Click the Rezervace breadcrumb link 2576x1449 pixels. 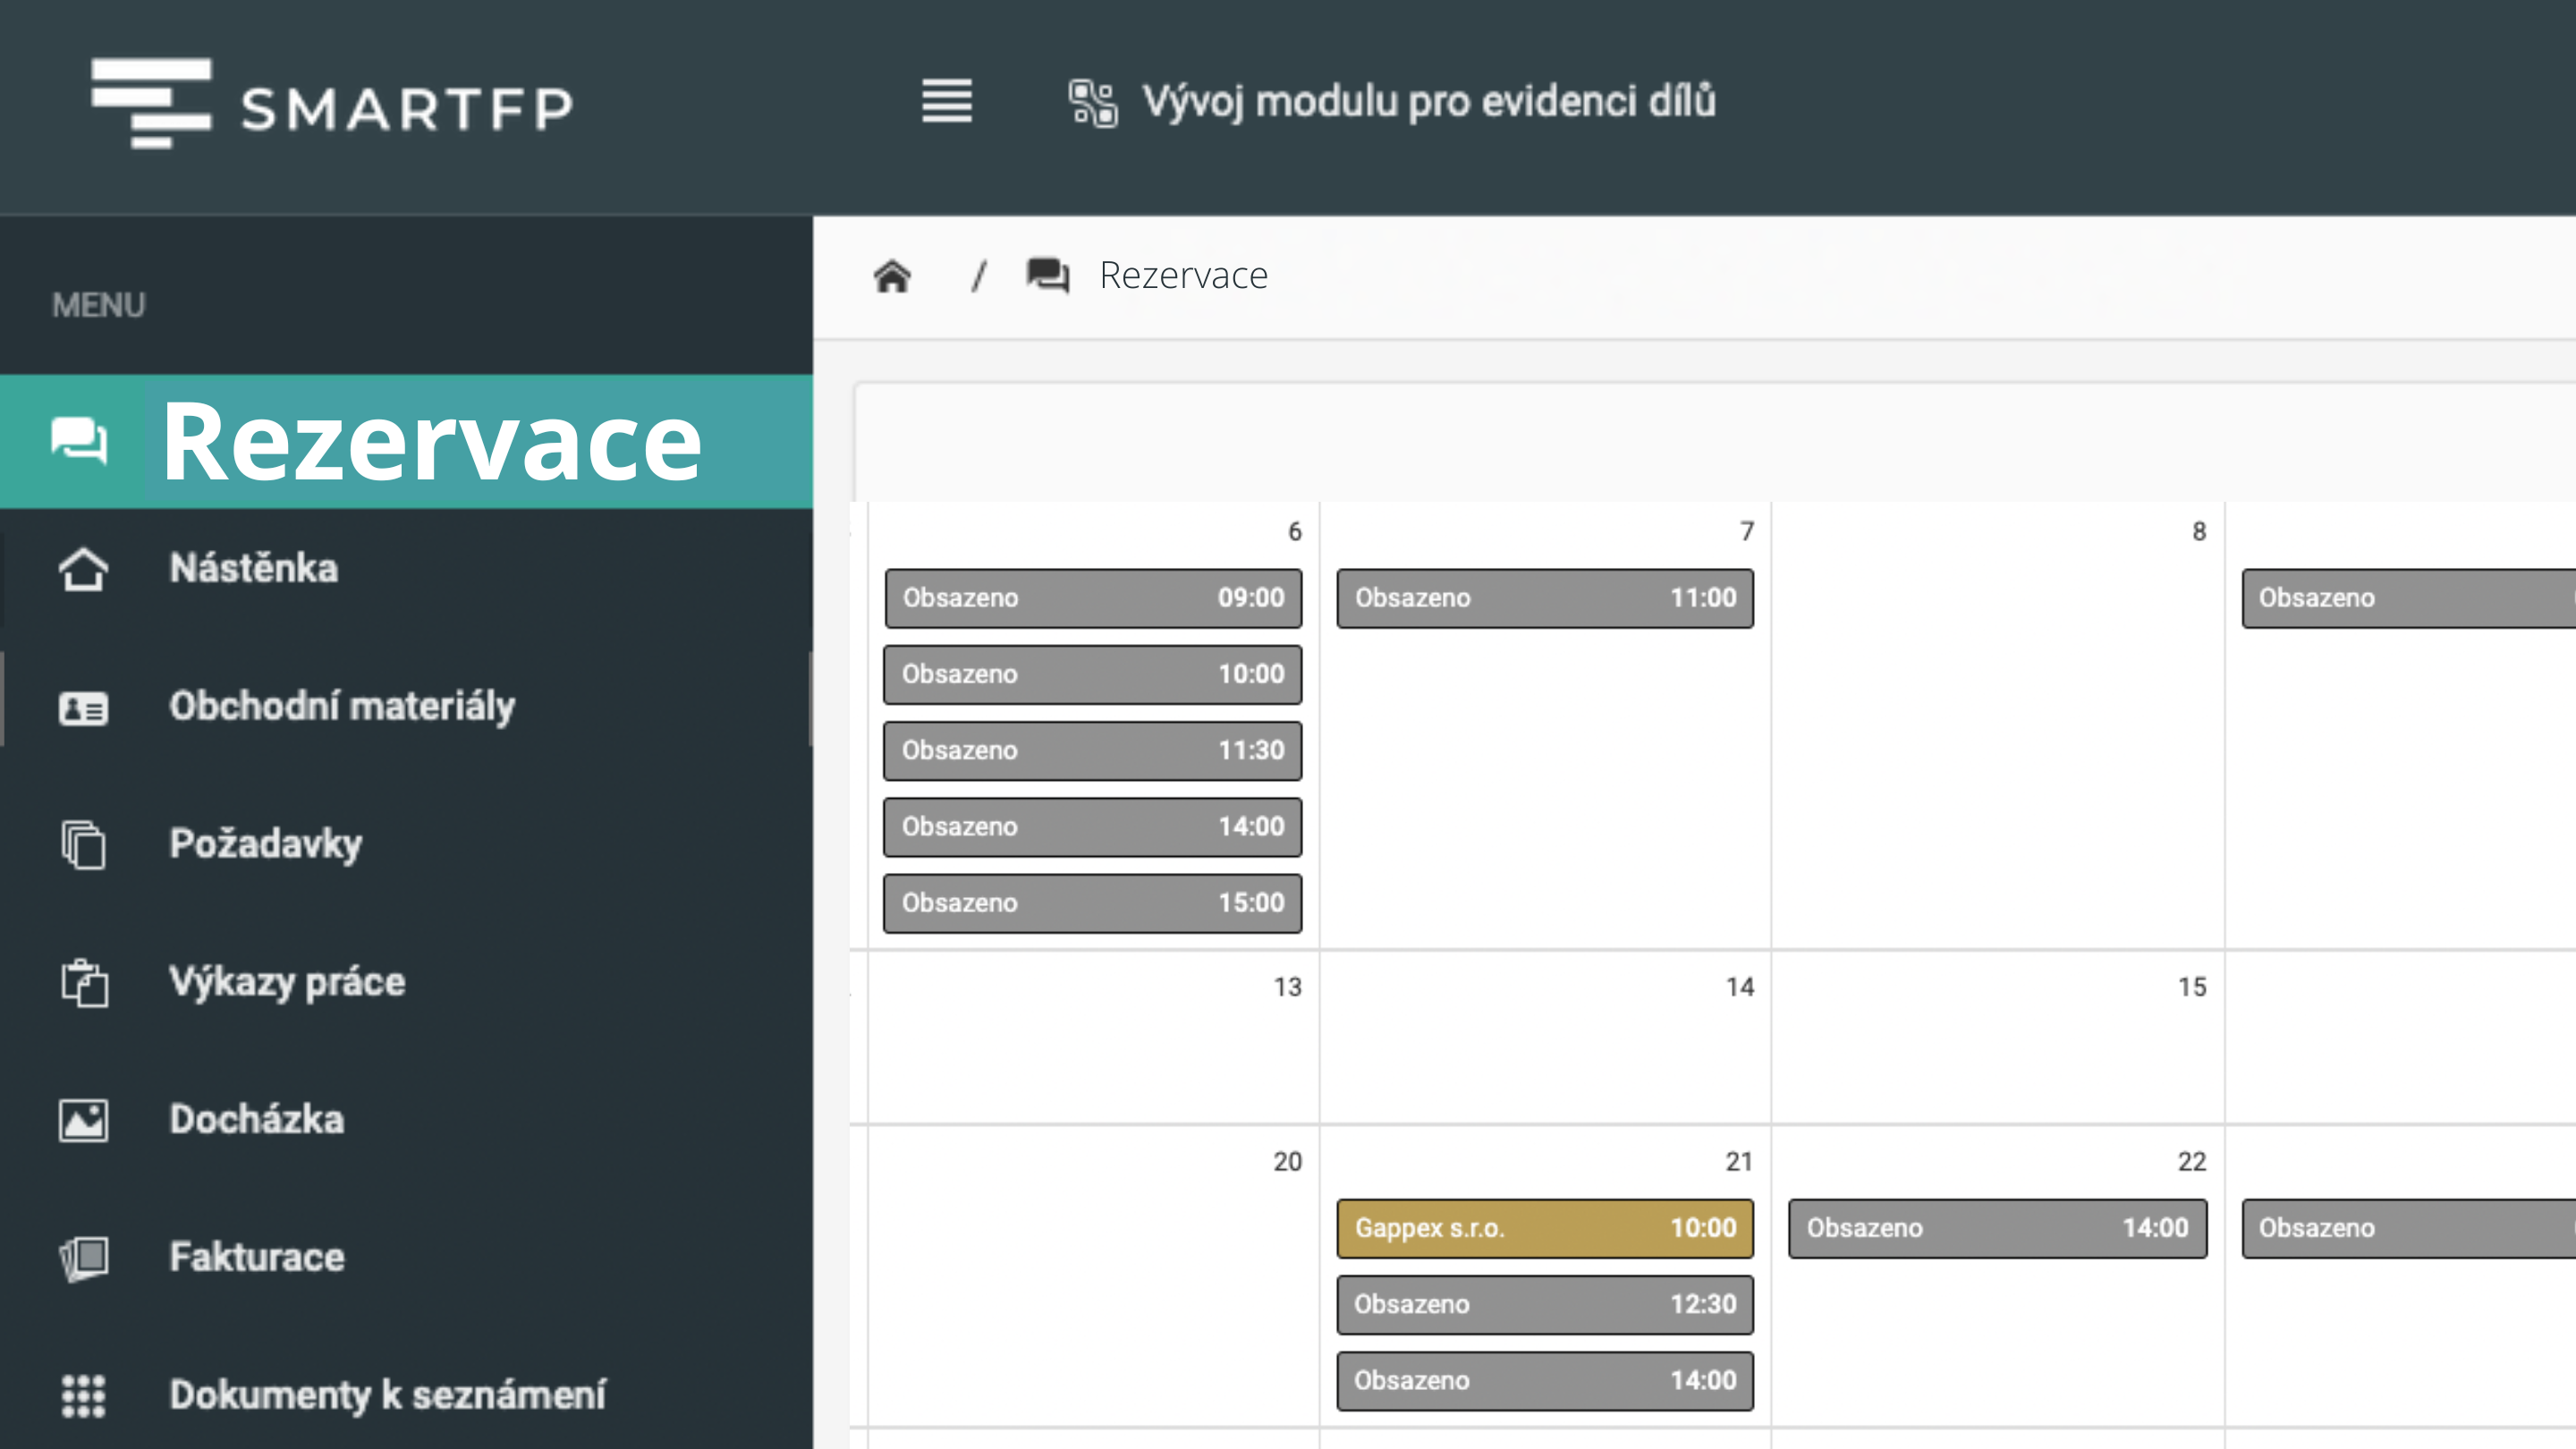click(x=1183, y=275)
